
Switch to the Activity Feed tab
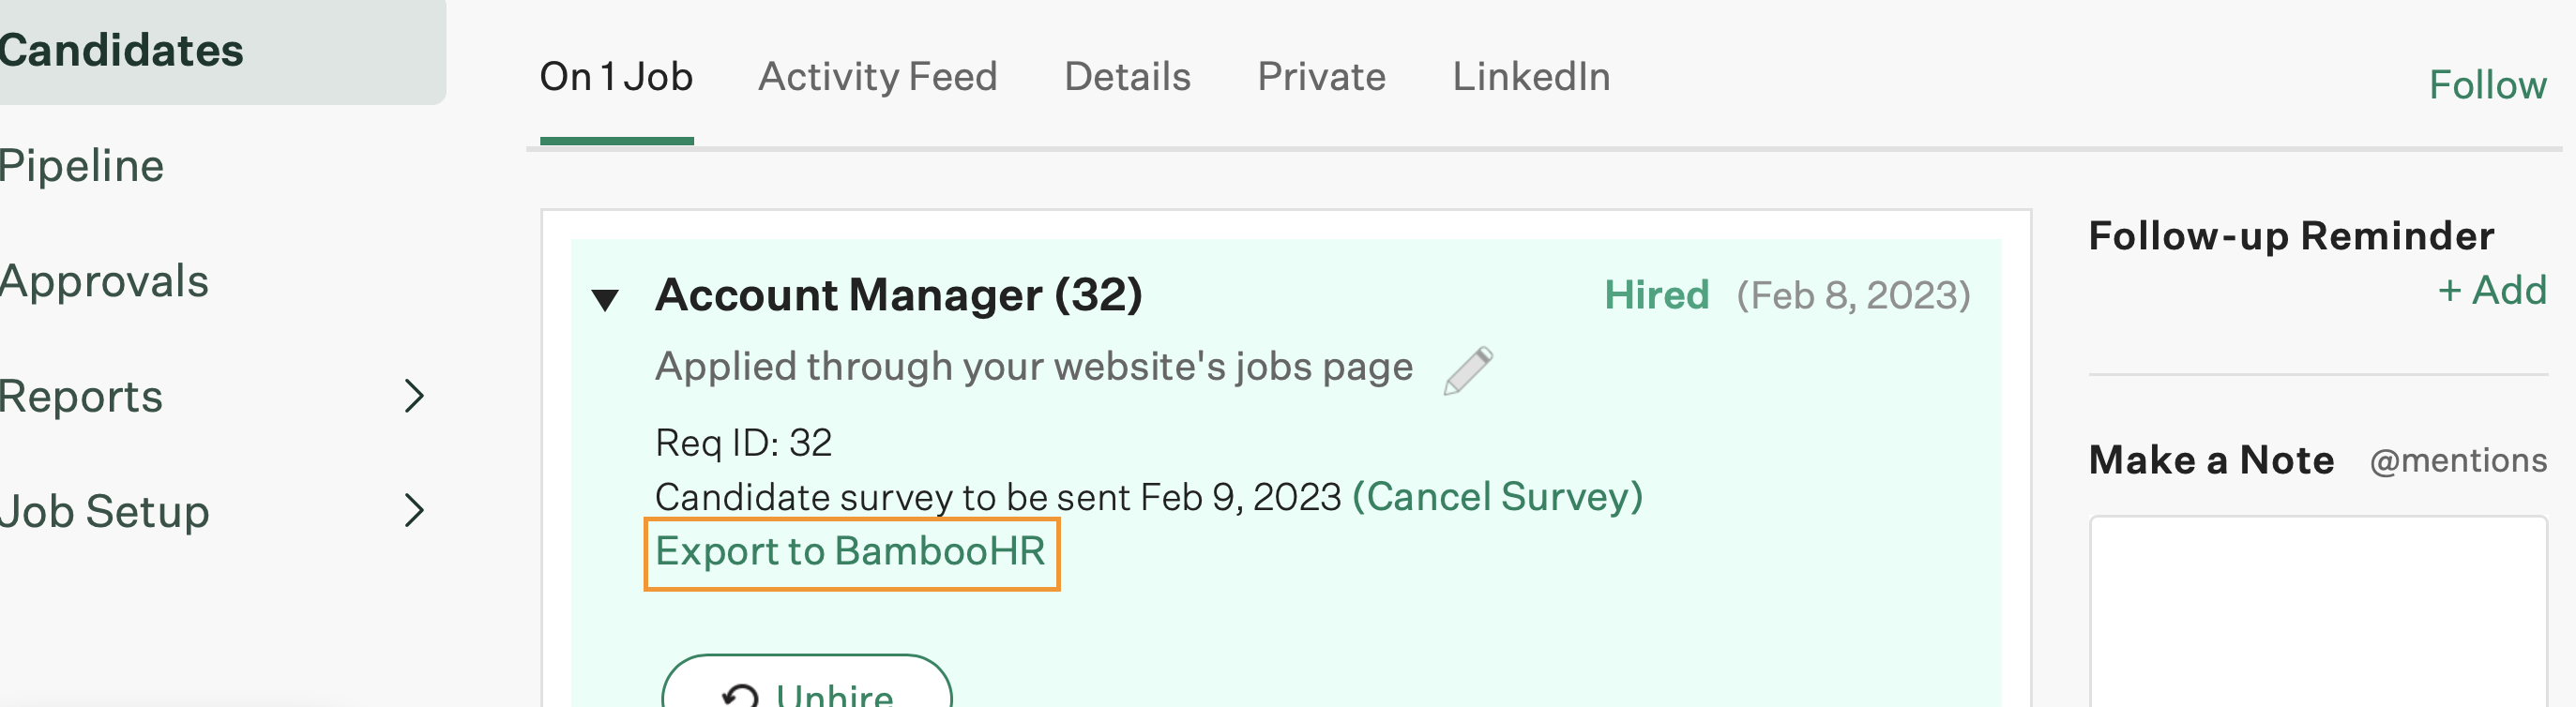click(x=878, y=76)
